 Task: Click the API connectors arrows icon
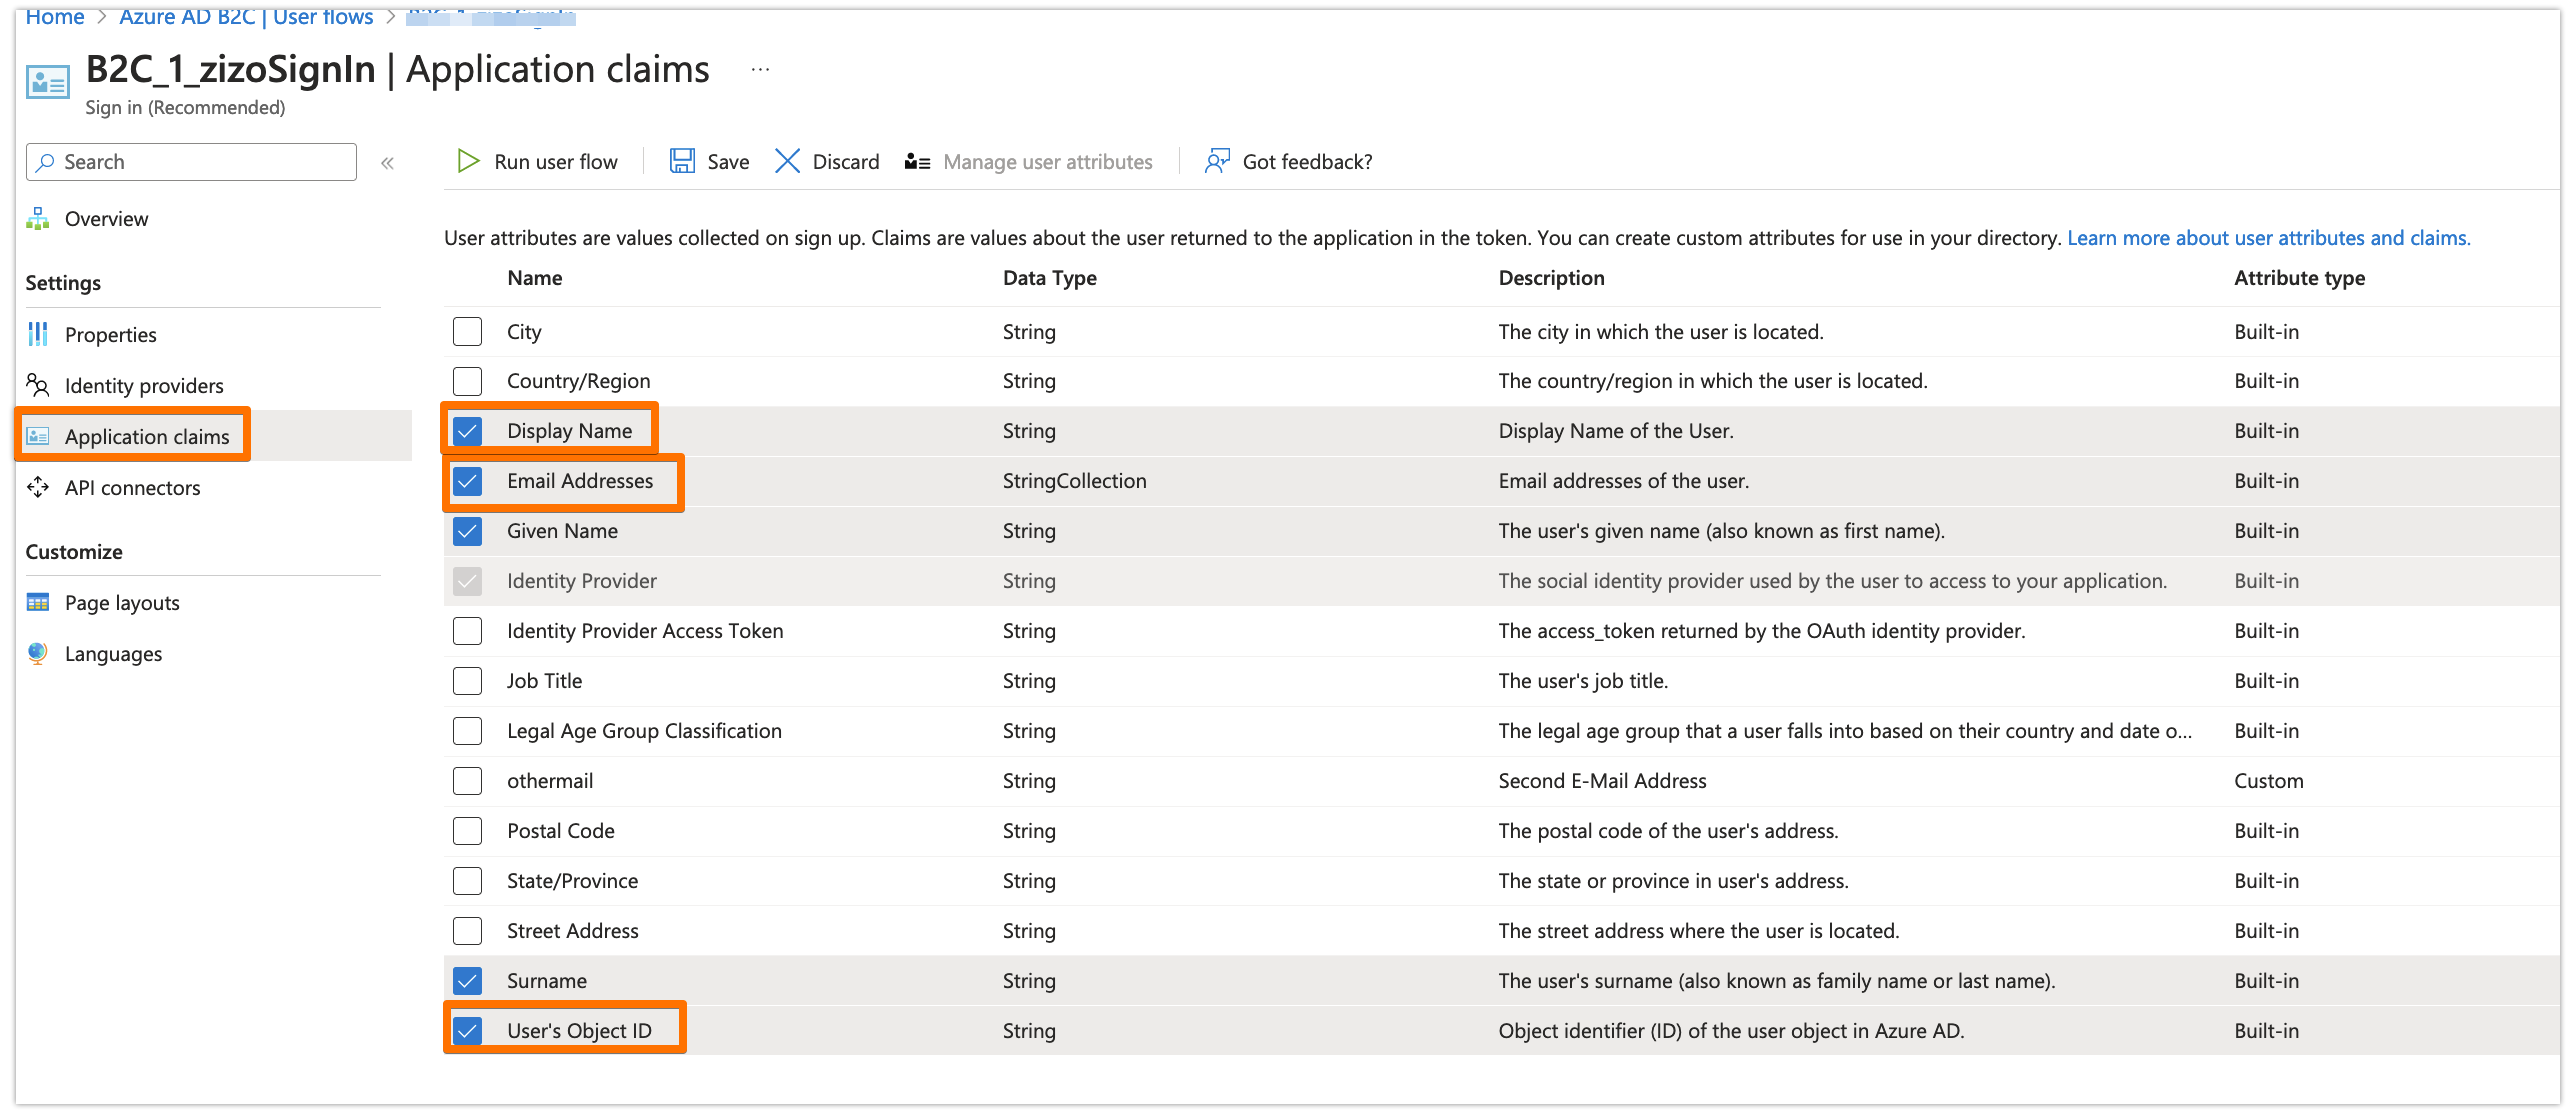pos(38,487)
